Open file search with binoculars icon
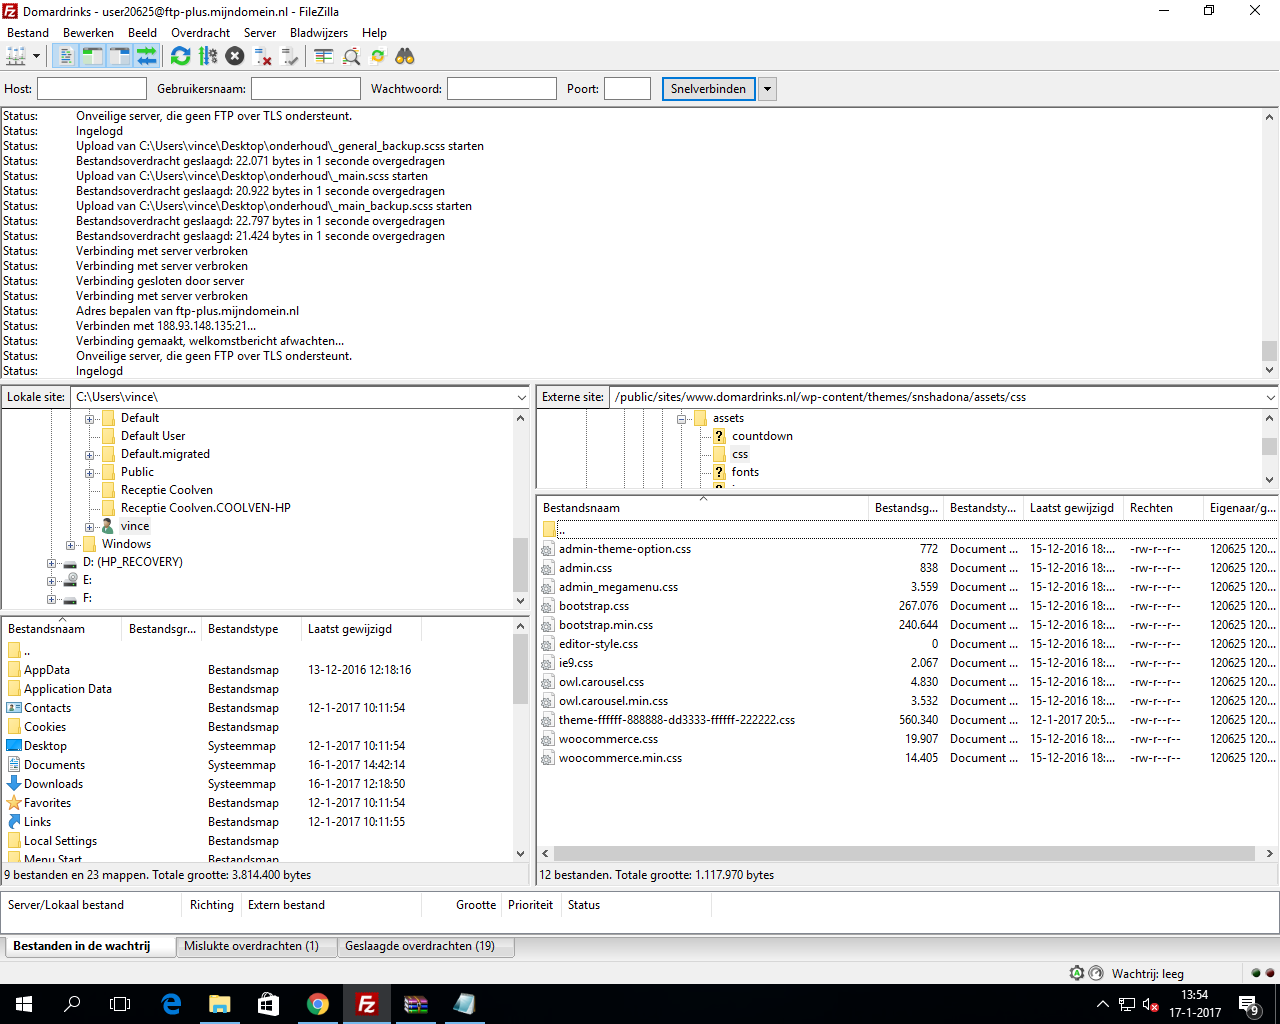Viewport: 1280px width, 1024px height. 405,57
